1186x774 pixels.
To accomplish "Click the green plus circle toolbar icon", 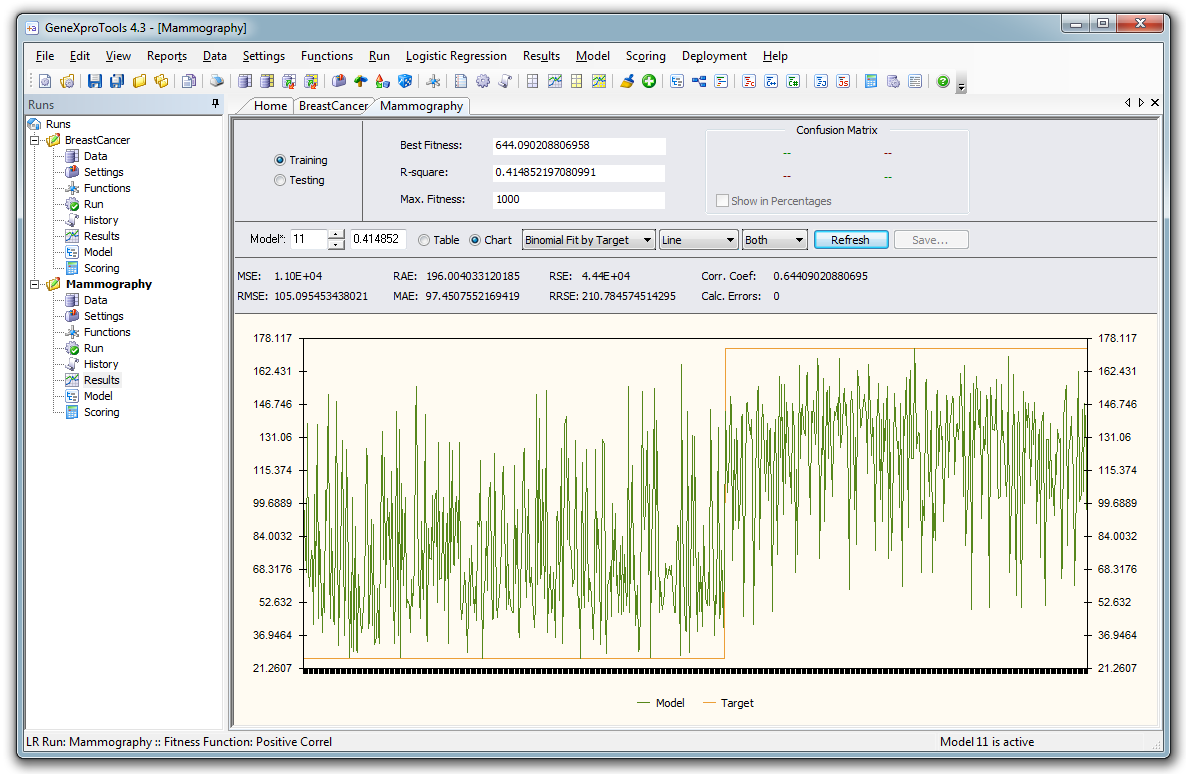I will (x=649, y=82).
